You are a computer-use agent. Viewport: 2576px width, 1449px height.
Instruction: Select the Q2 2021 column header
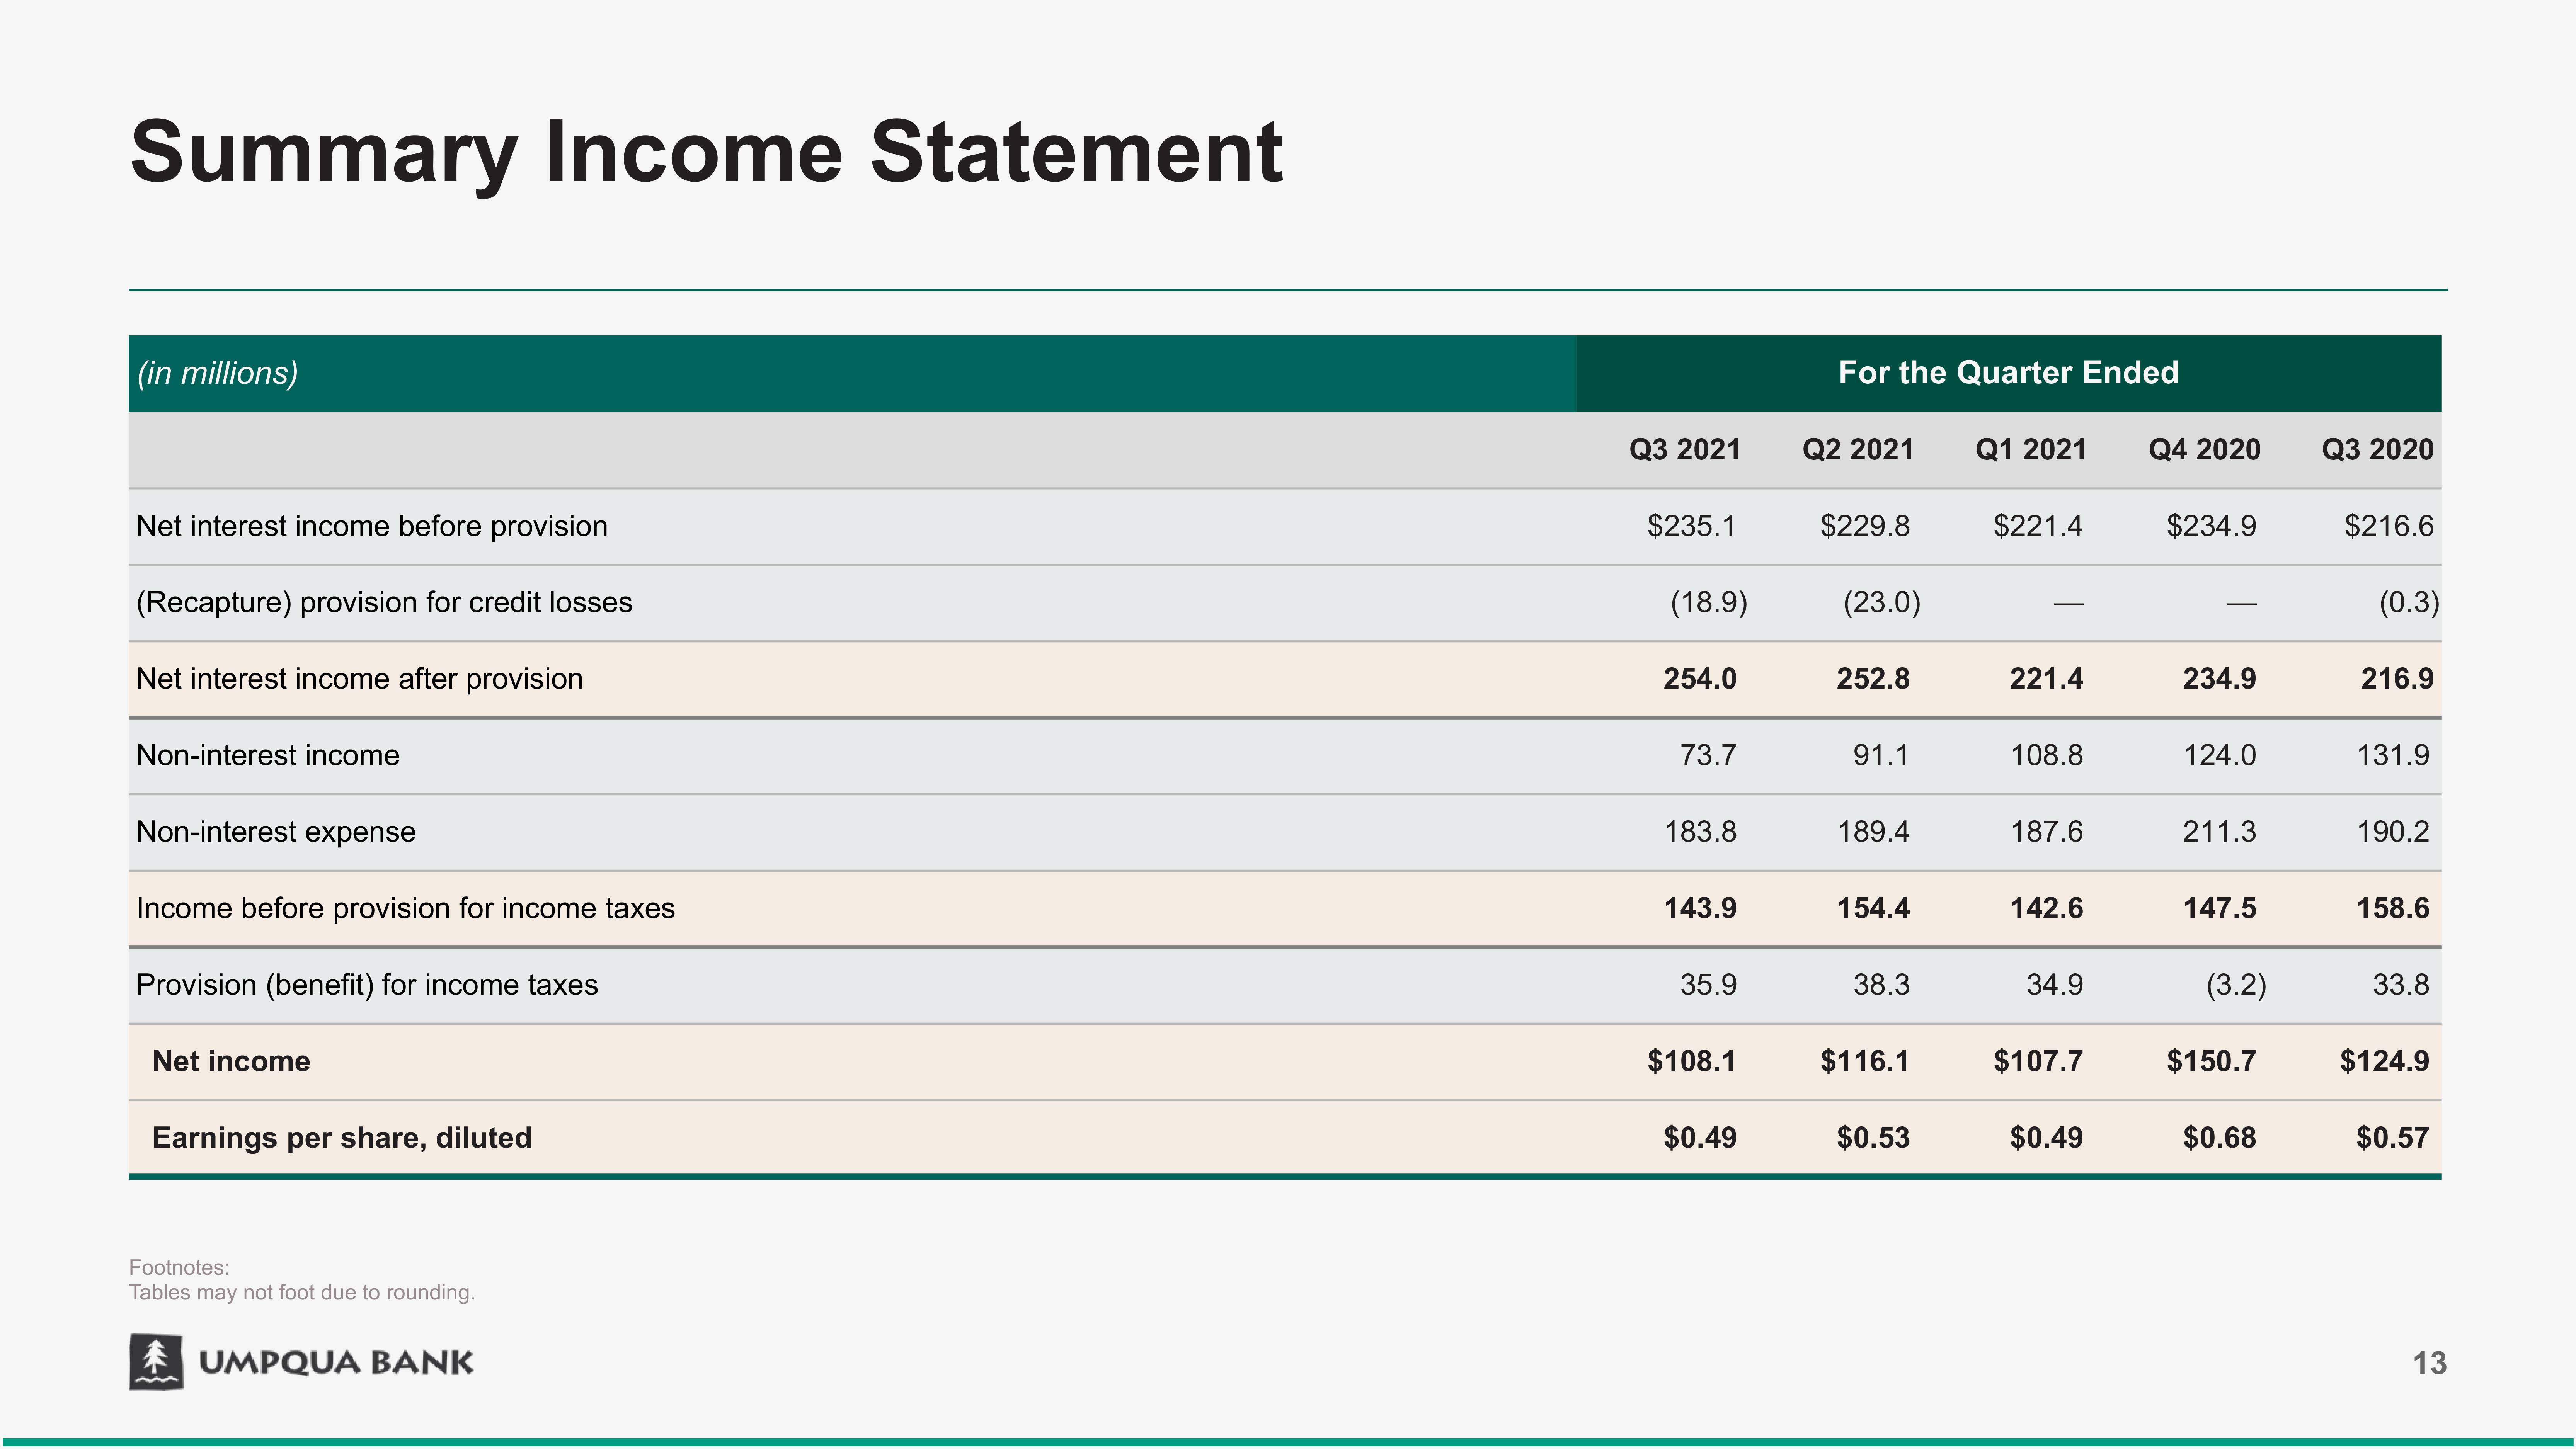(1857, 449)
